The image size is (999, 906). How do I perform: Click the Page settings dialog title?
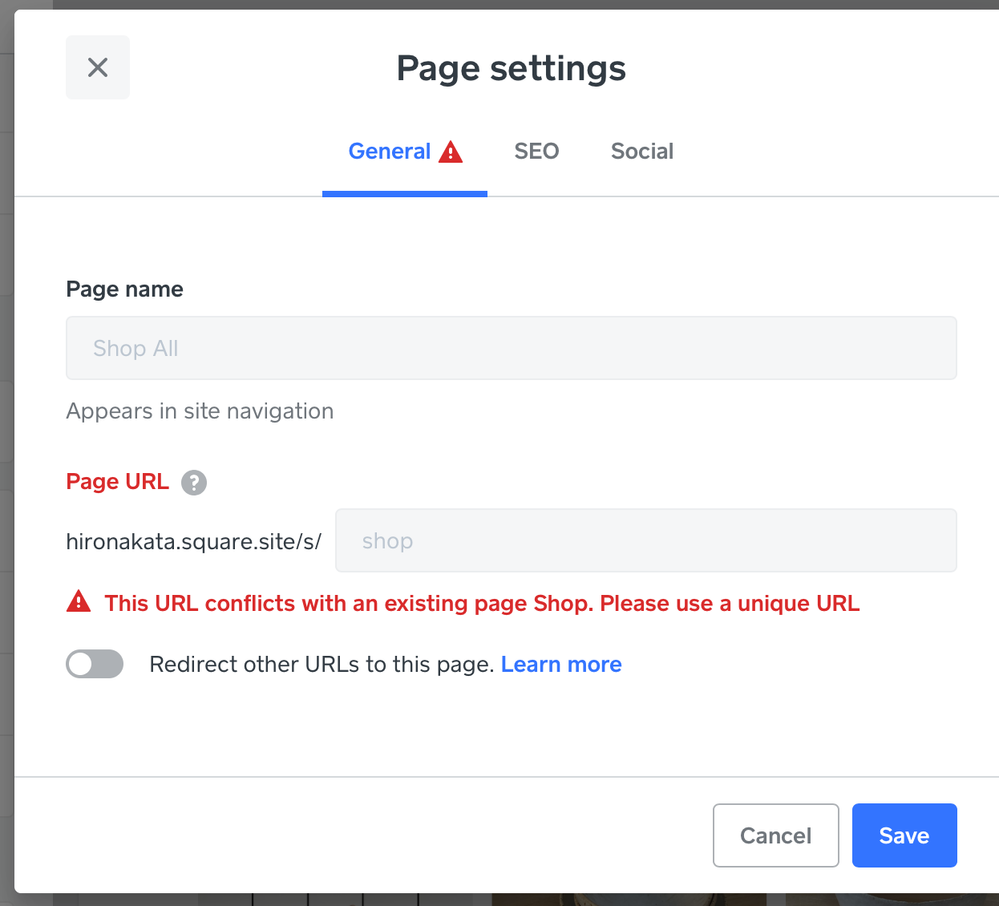511,68
